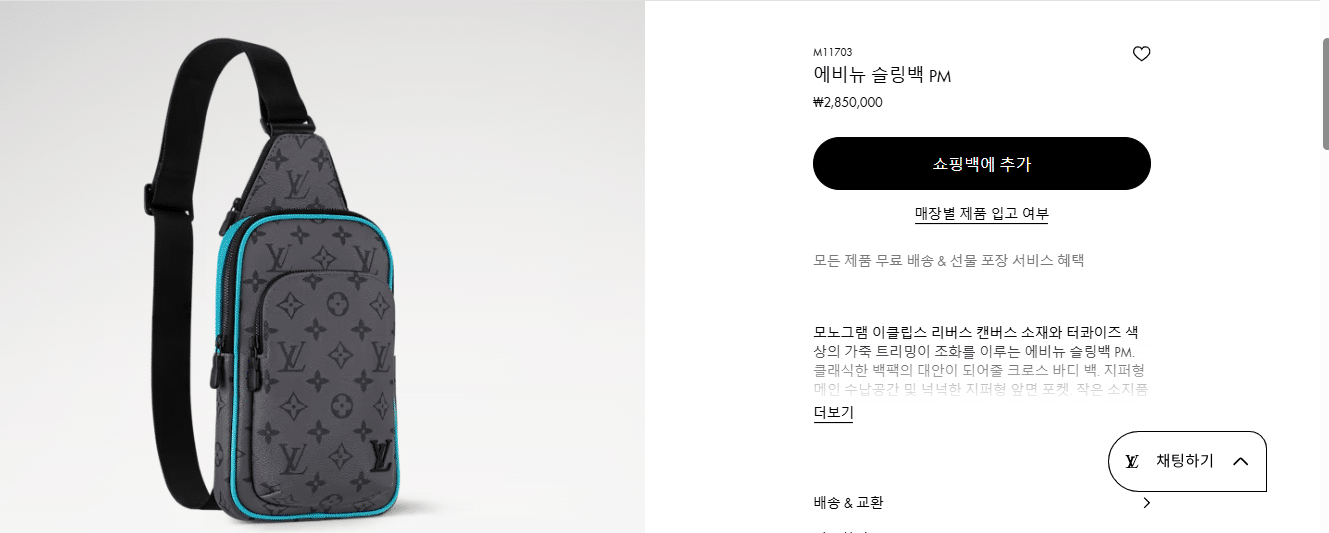
Task: Select the 배송 & 교환 section label
Action: [849, 503]
